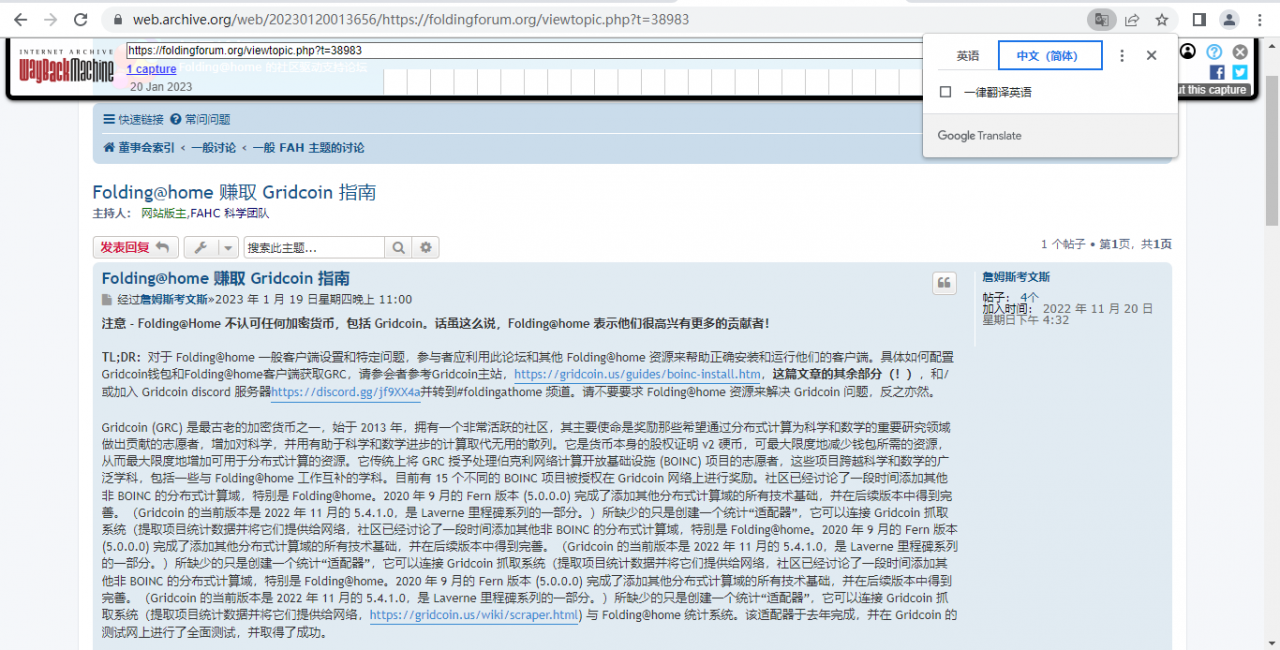
Task: Open the gridcoin.us wiki scraper link
Action: pos(474,615)
